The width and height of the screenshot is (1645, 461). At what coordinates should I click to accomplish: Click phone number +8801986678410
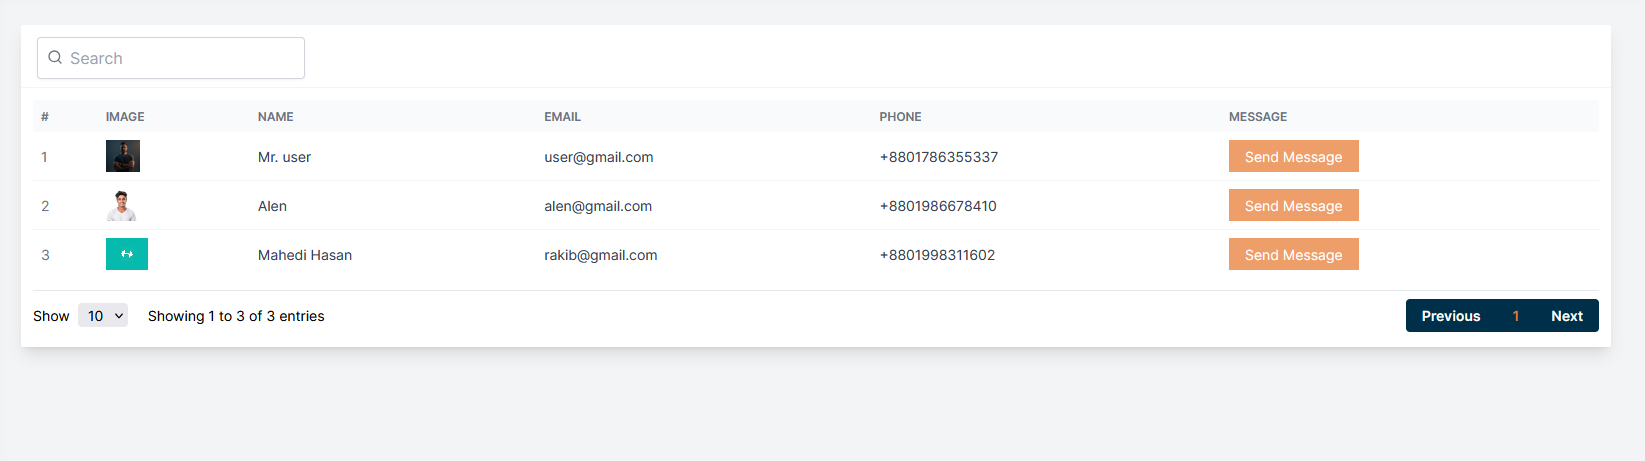[x=937, y=206]
